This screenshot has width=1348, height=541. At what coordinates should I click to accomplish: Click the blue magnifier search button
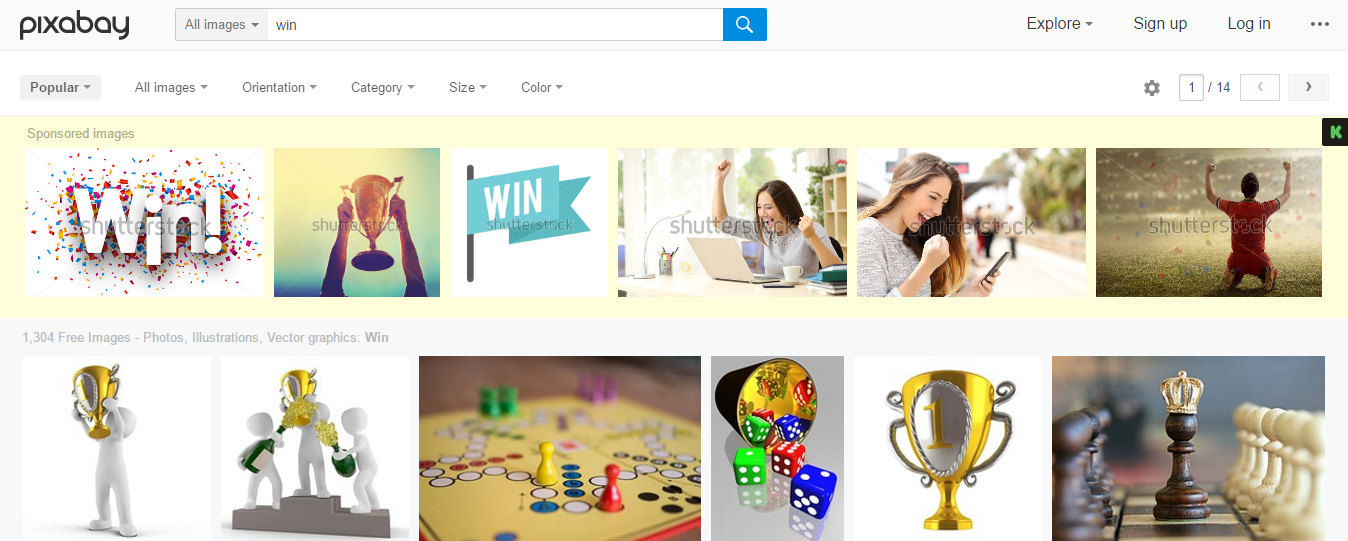744,24
